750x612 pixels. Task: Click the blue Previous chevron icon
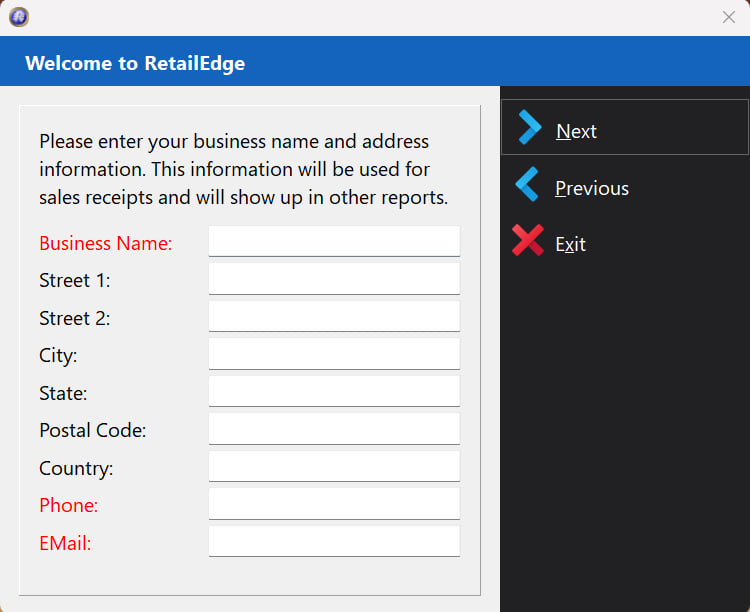[x=527, y=184]
